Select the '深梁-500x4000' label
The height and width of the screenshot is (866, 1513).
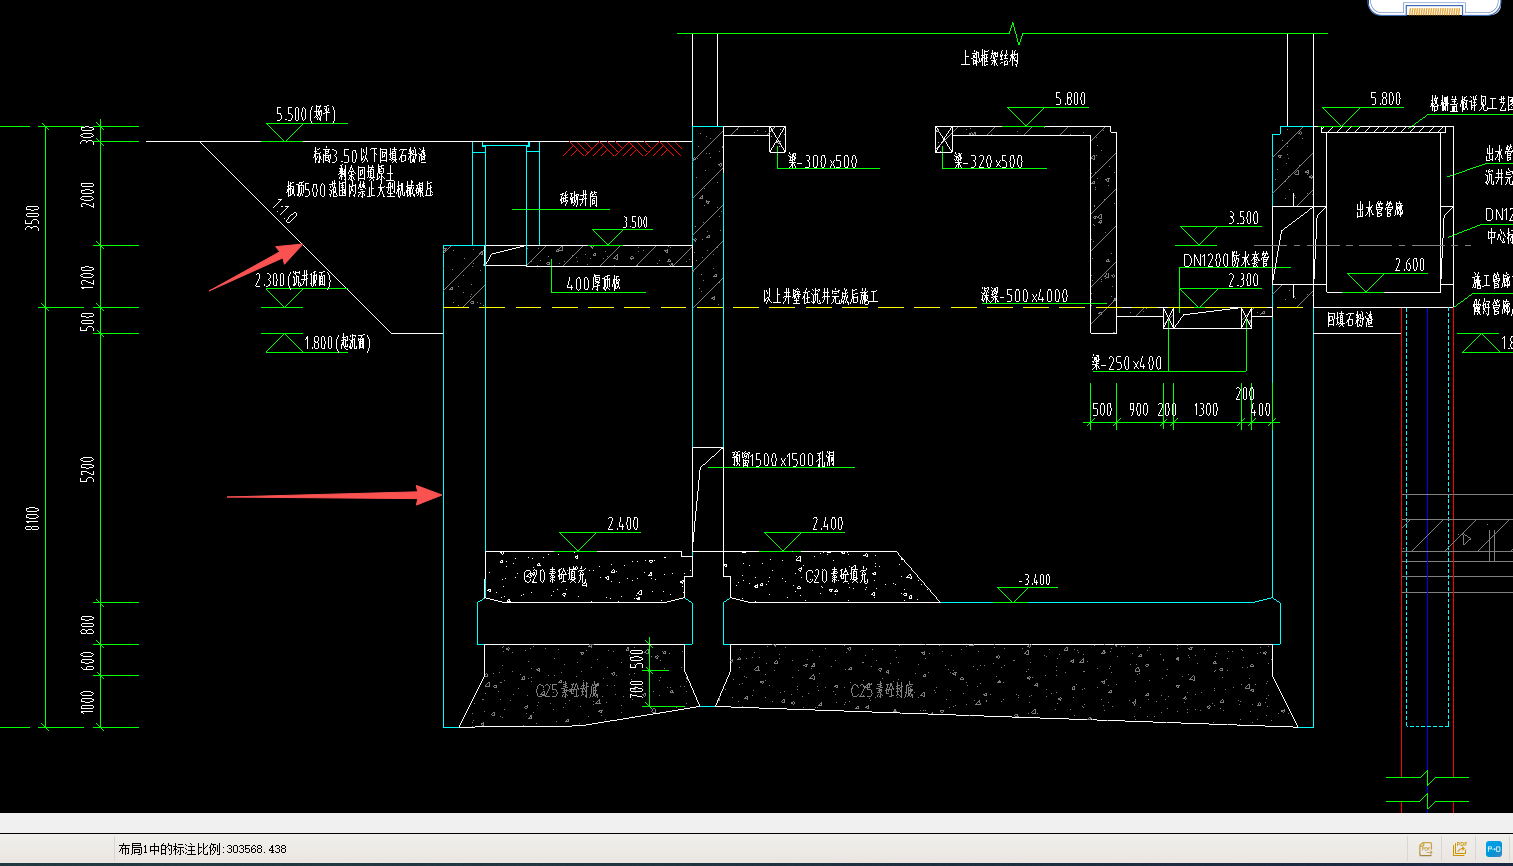coord(1024,296)
